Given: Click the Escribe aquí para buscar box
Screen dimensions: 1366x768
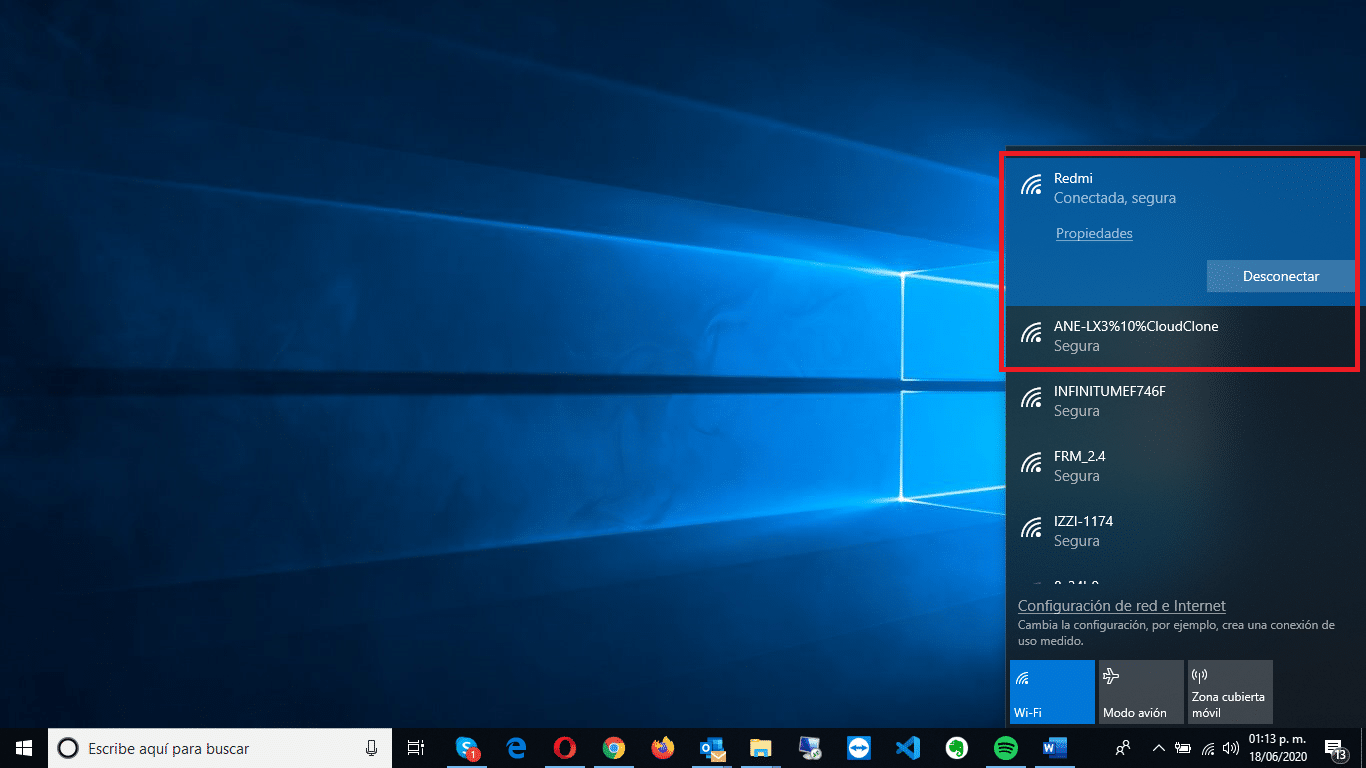Looking at the screenshot, I should (220, 748).
